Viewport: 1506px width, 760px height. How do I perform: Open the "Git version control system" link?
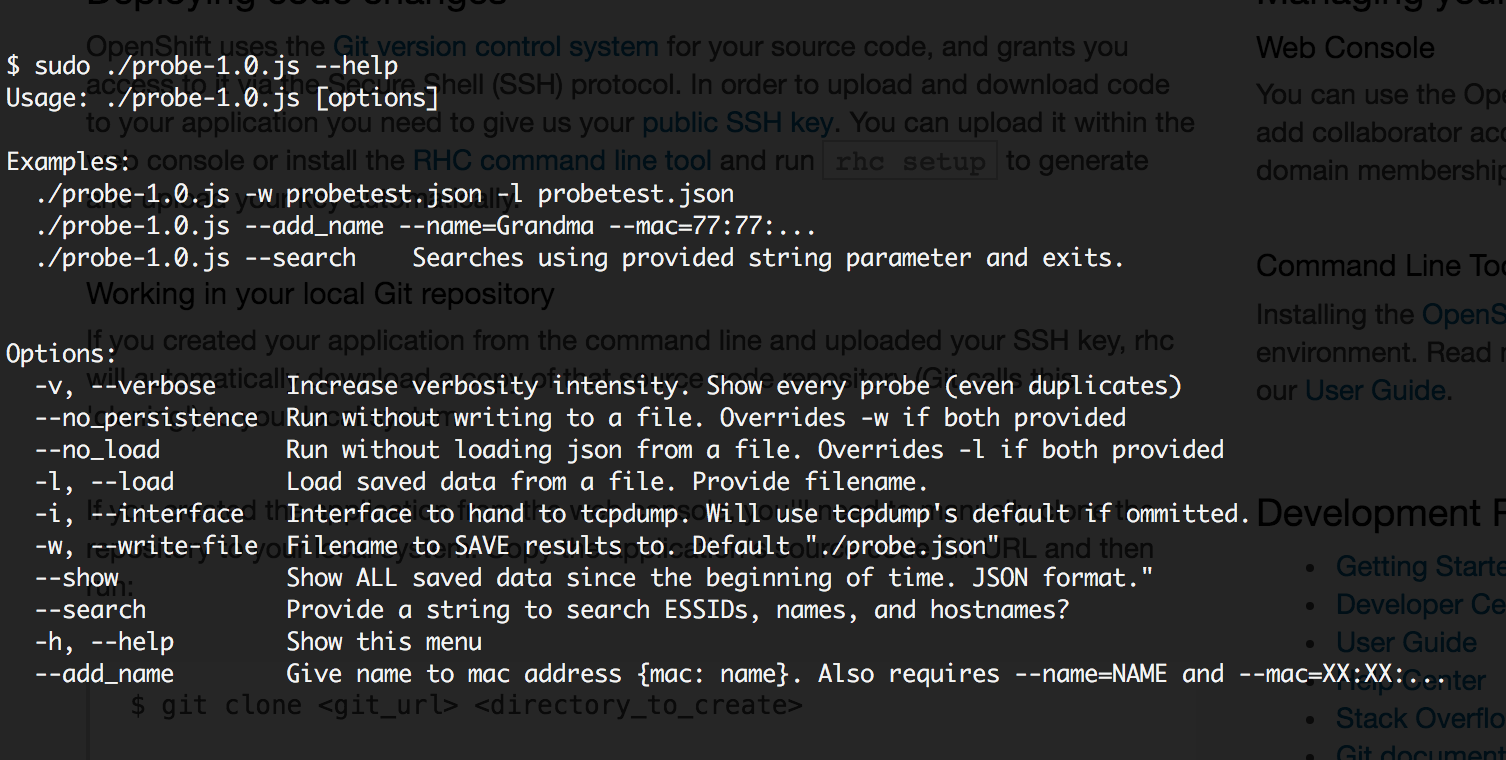[495, 46]
